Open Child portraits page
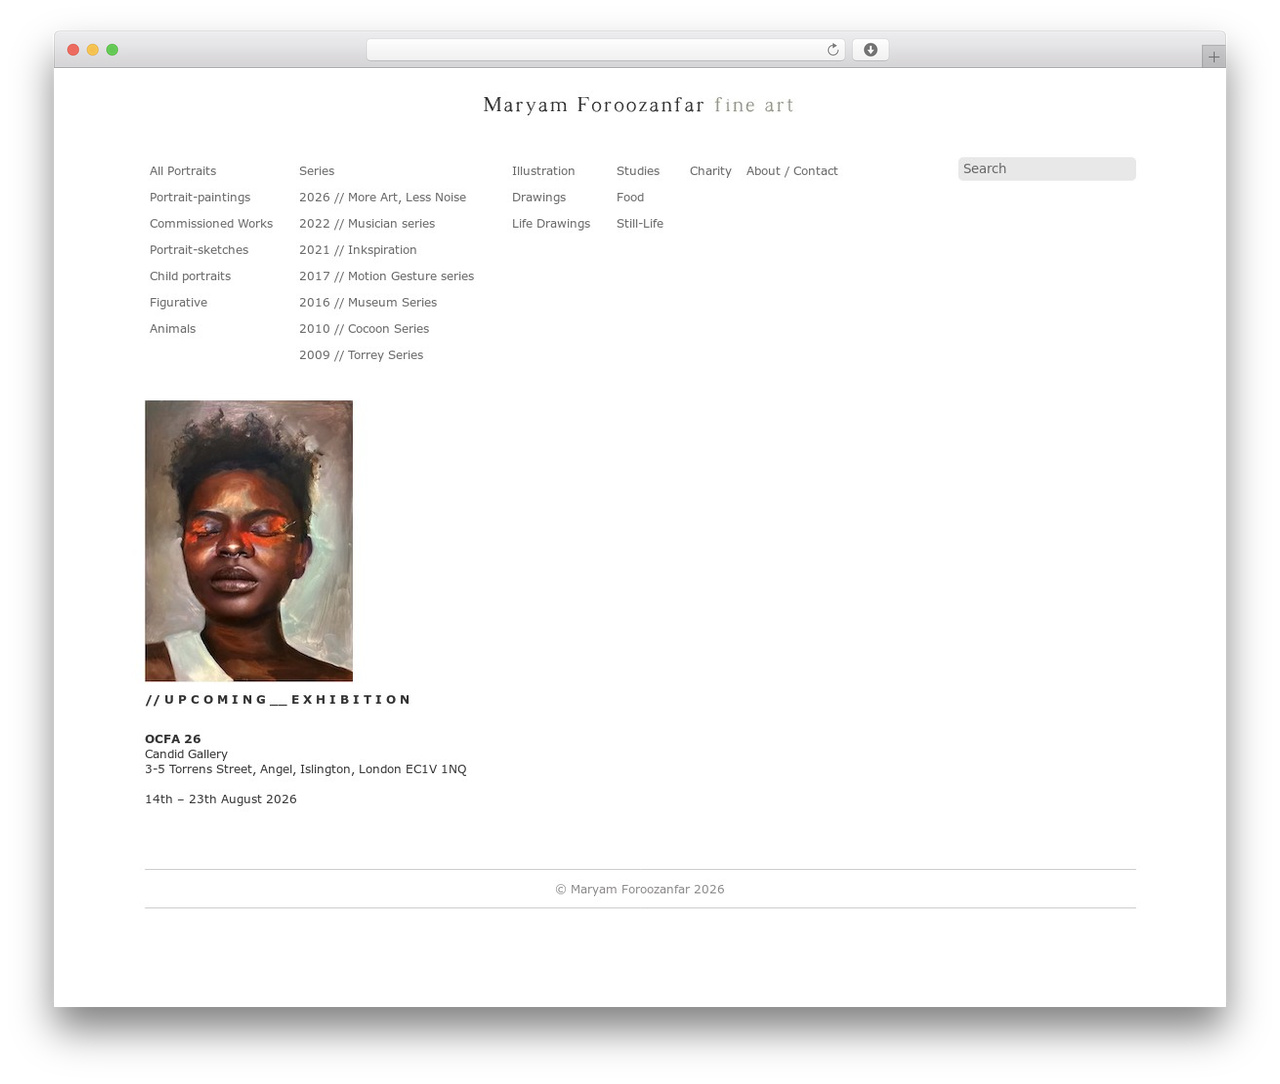 190,276
